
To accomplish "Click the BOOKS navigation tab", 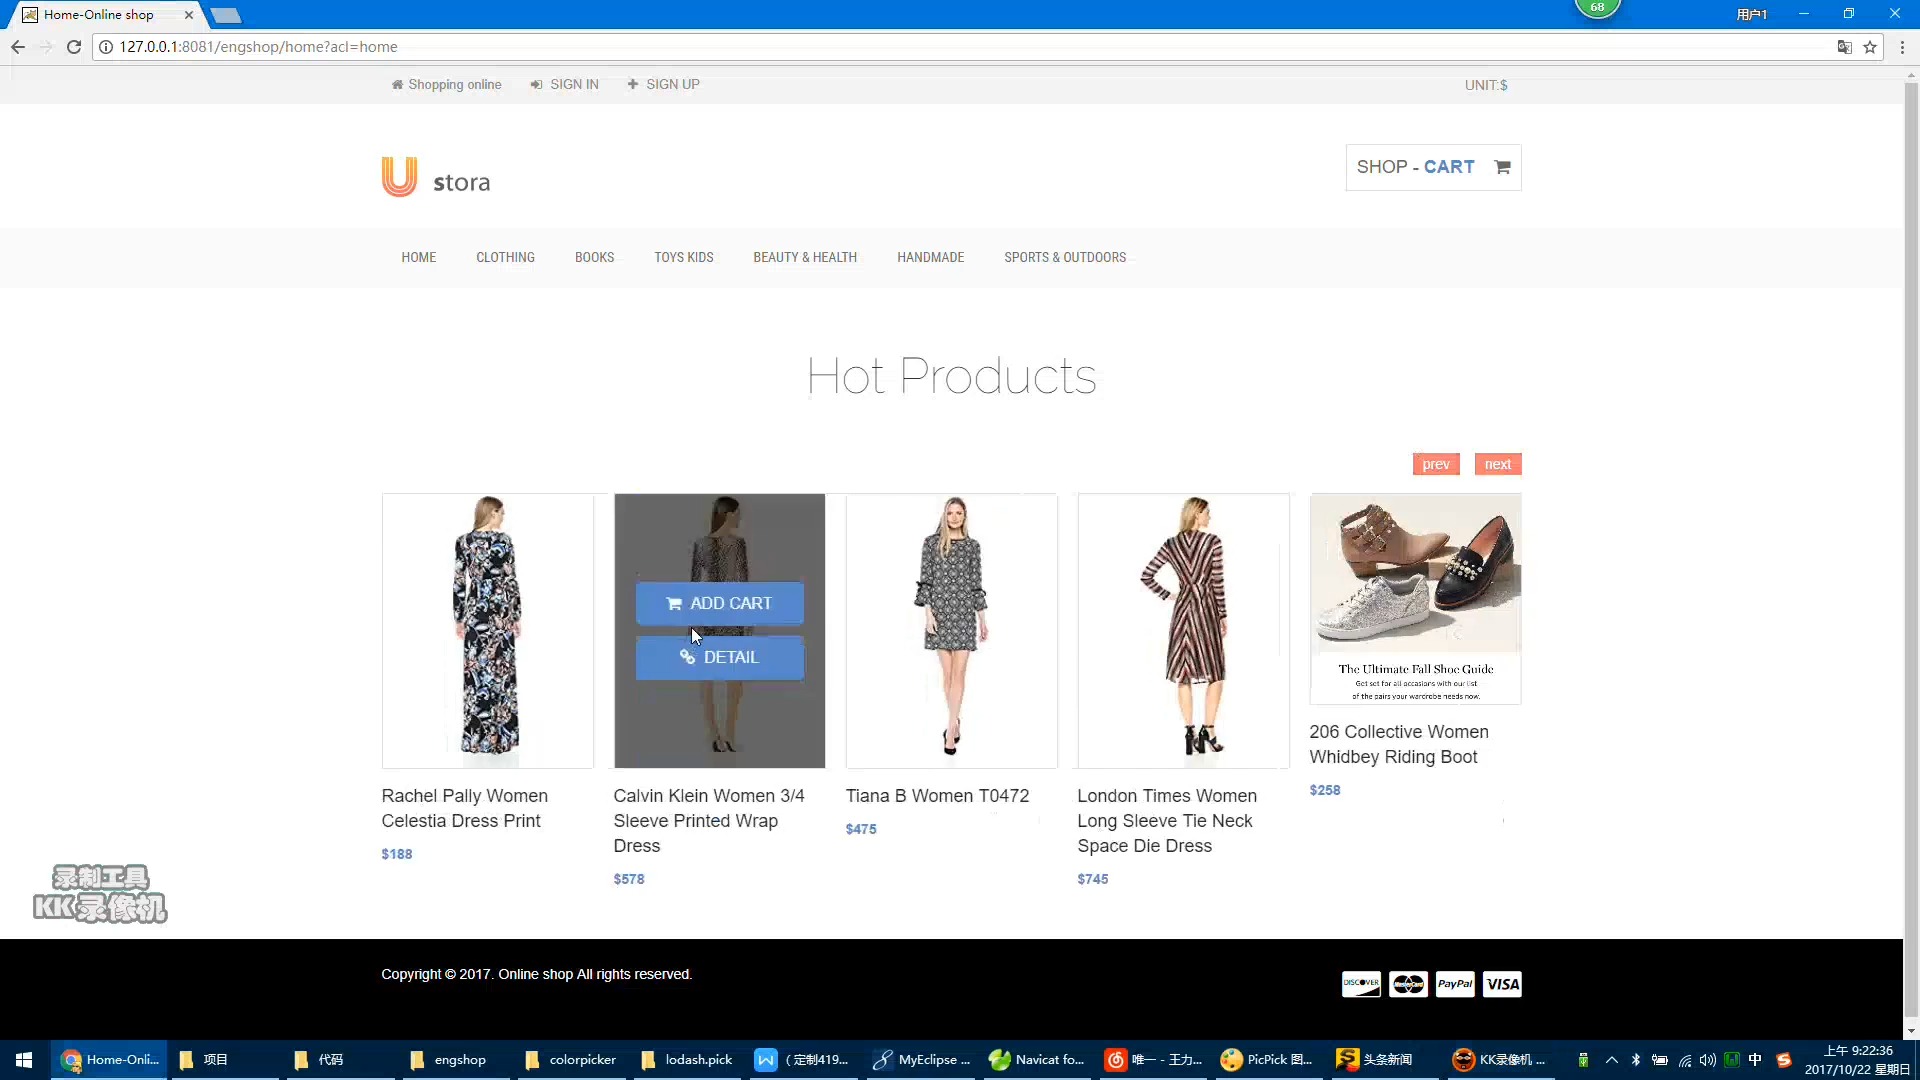I will [595, 257].
